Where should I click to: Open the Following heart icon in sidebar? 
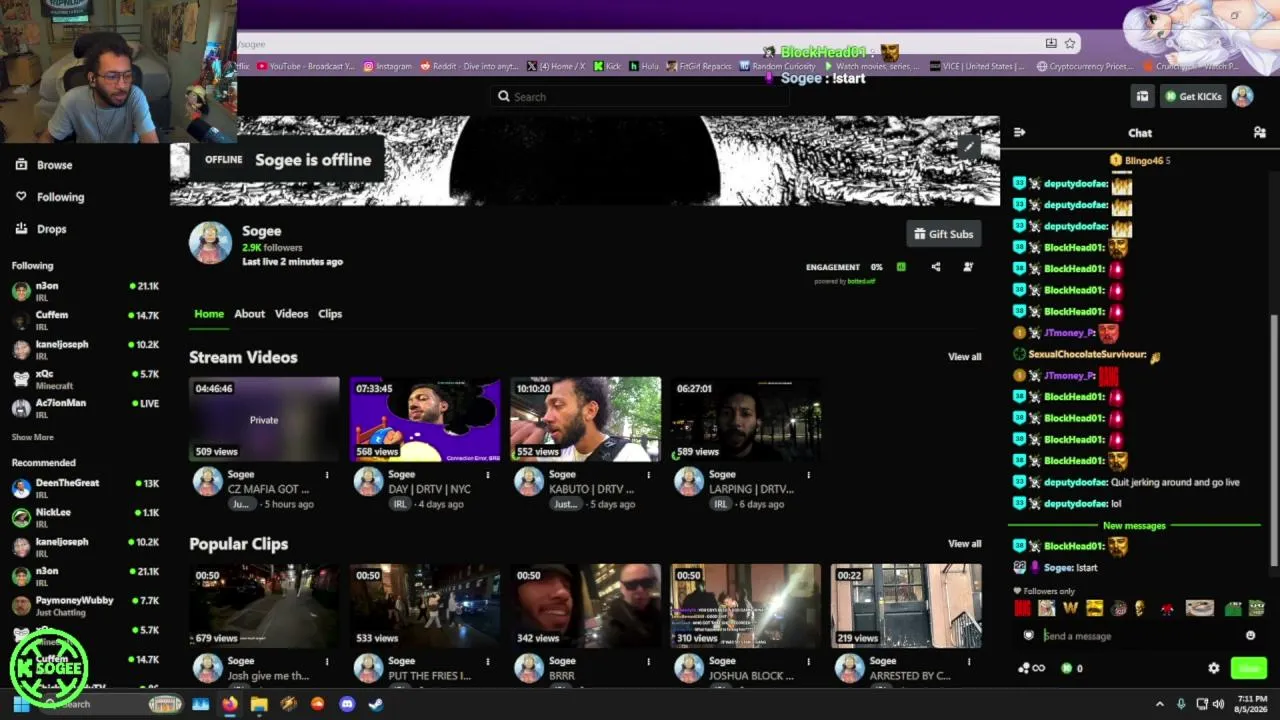point(21,197)
